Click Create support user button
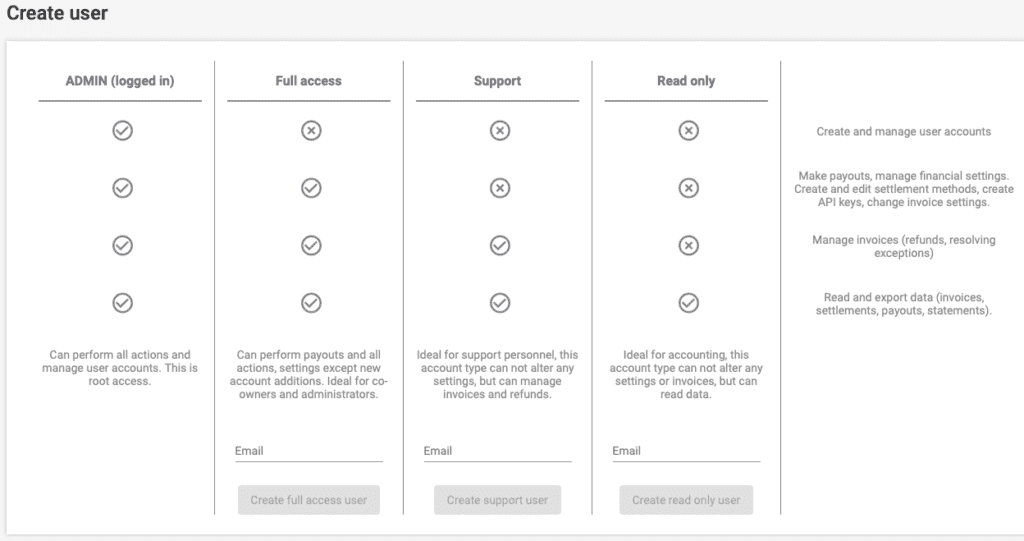The height and width of the screenshot is (541, 1024). (498, 500)
